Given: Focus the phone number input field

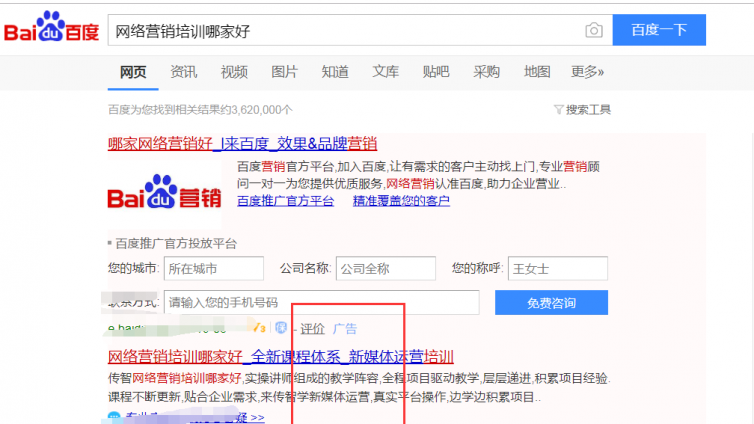Looking at the screenshot, I should 322,302.
